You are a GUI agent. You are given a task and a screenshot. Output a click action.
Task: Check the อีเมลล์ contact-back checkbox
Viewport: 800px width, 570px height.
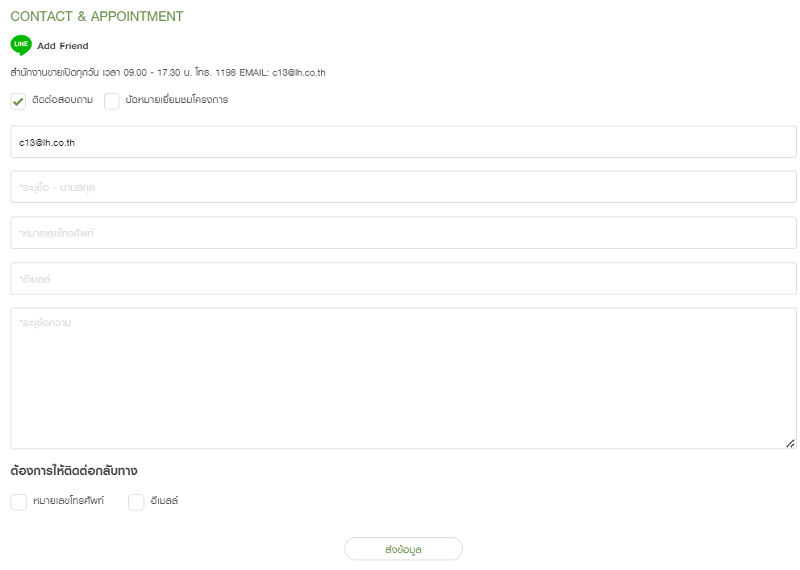(136, 502)
